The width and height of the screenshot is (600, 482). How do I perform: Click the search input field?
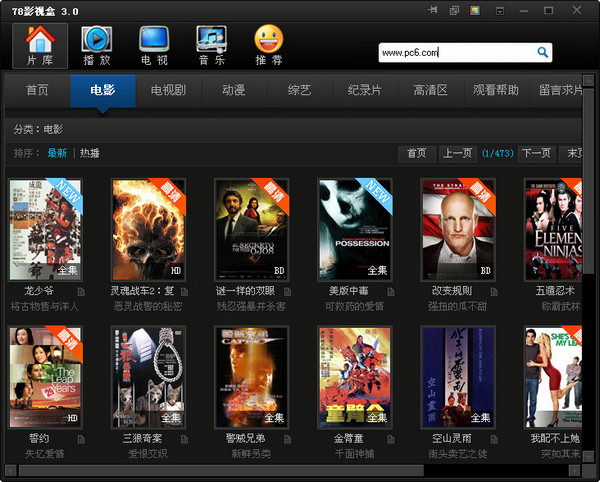point(457,52)
